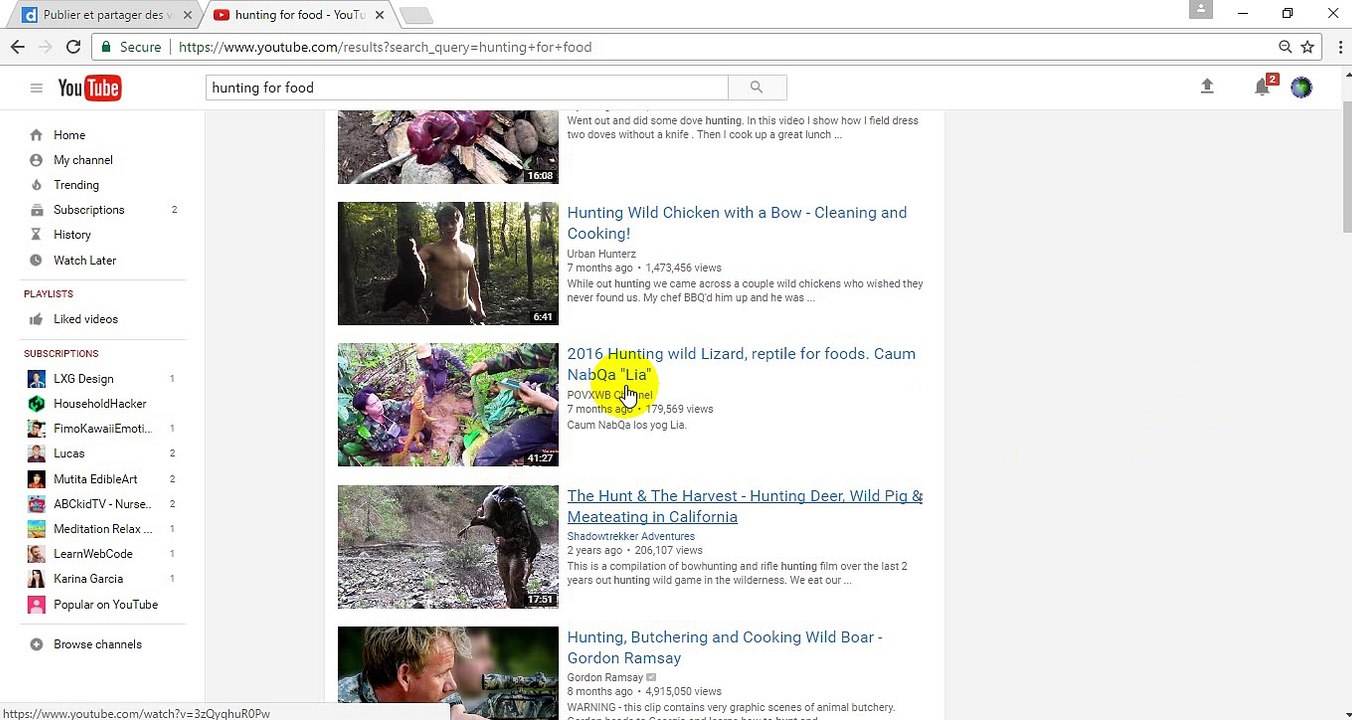Click the My channel person icon
1352x720 pixels.
click(36, 160)
